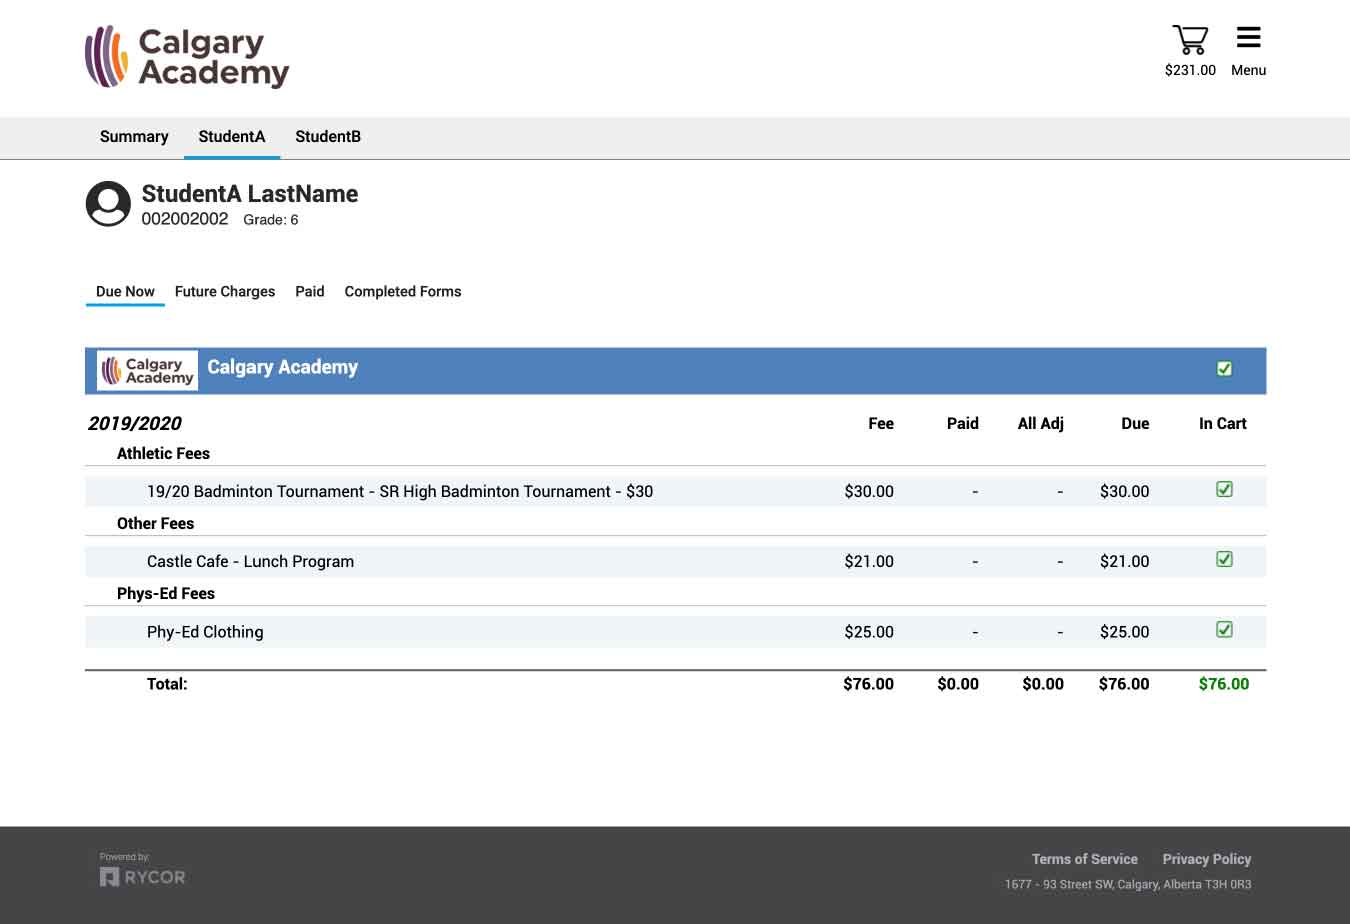Toggle the Calgary Academy select-all checkbox
1350x924 pixels.
[1224, 369]
